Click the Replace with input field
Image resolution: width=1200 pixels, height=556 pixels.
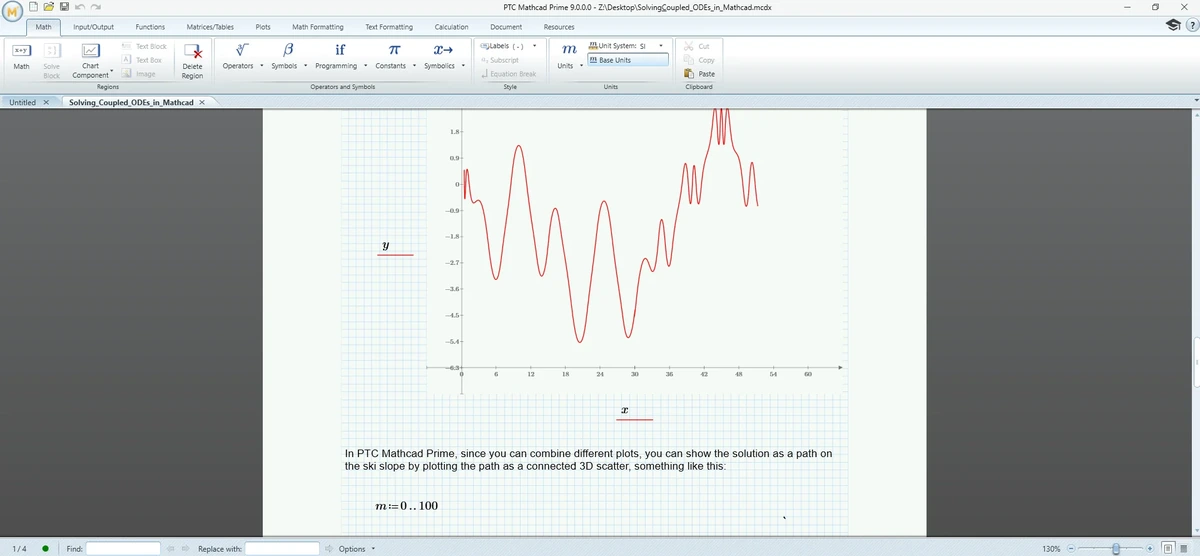point(282,549)
